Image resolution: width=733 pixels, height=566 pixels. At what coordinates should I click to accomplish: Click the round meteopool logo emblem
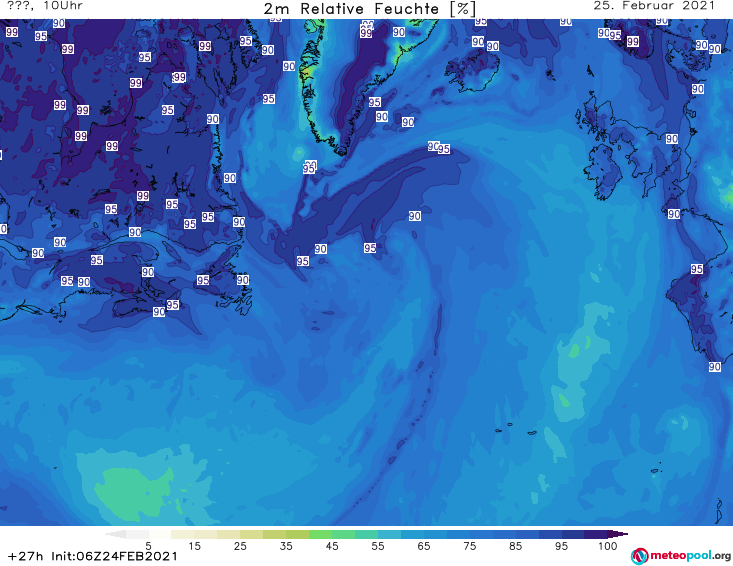[x=639, y=556]
